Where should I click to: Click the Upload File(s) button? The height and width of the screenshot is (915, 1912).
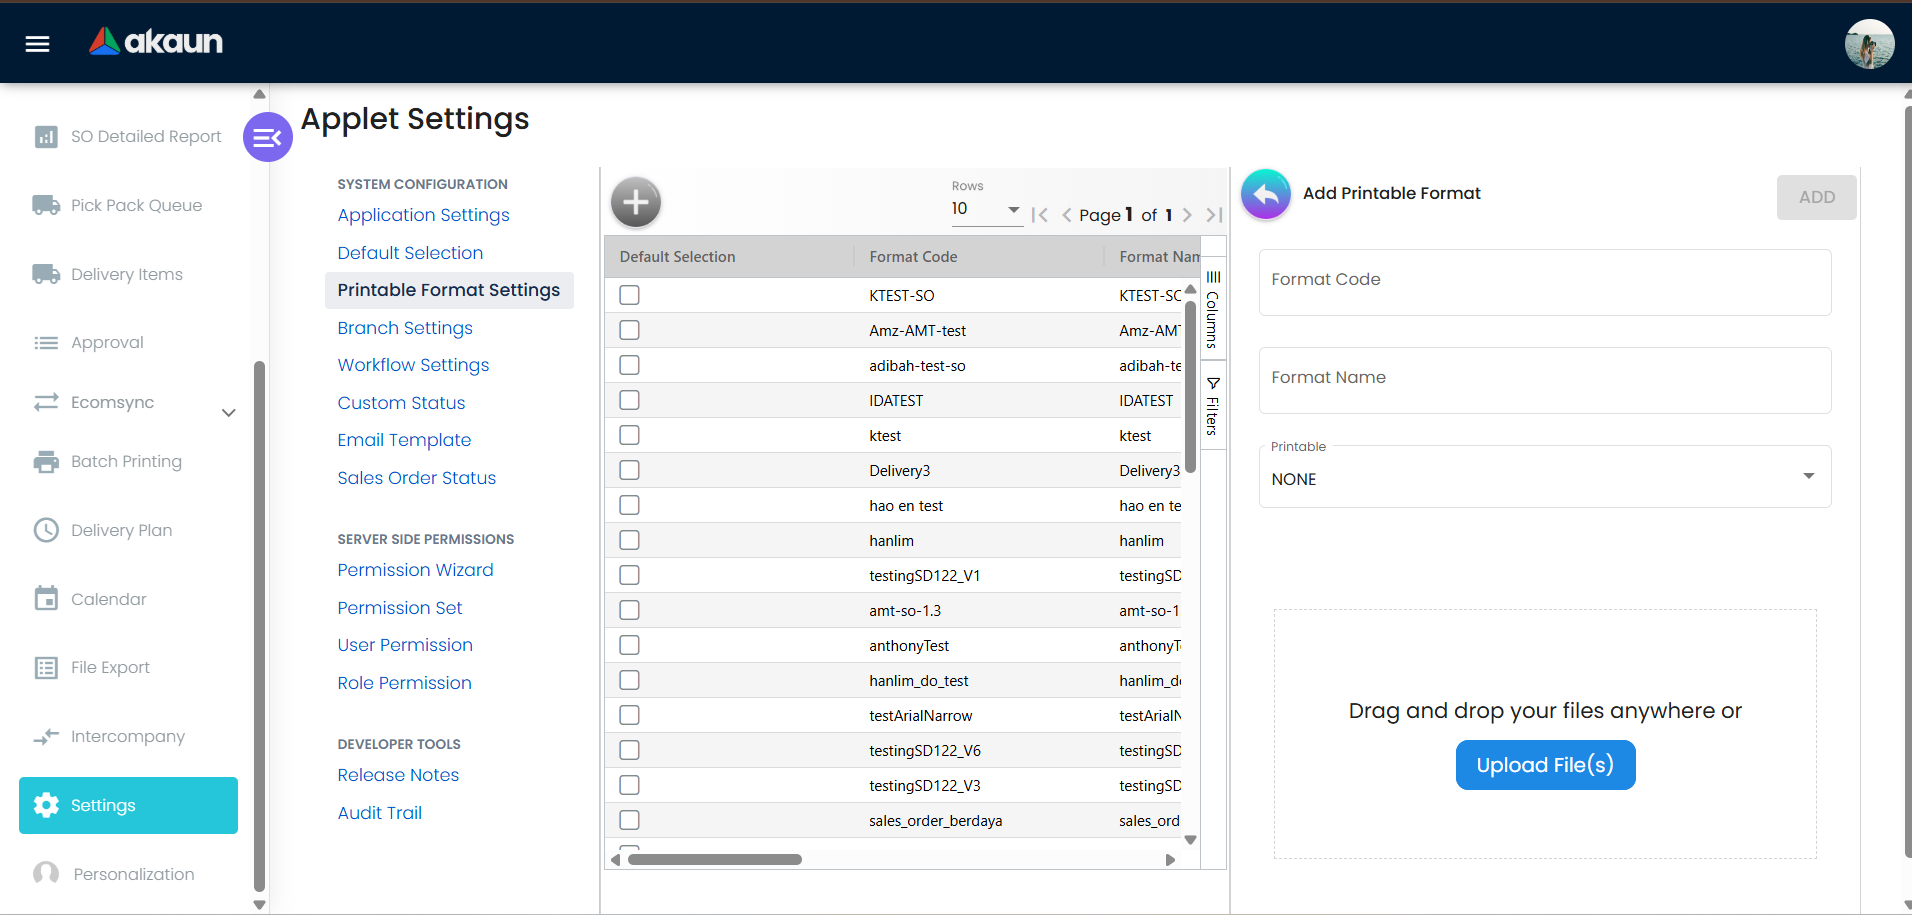pos(1544,765)
